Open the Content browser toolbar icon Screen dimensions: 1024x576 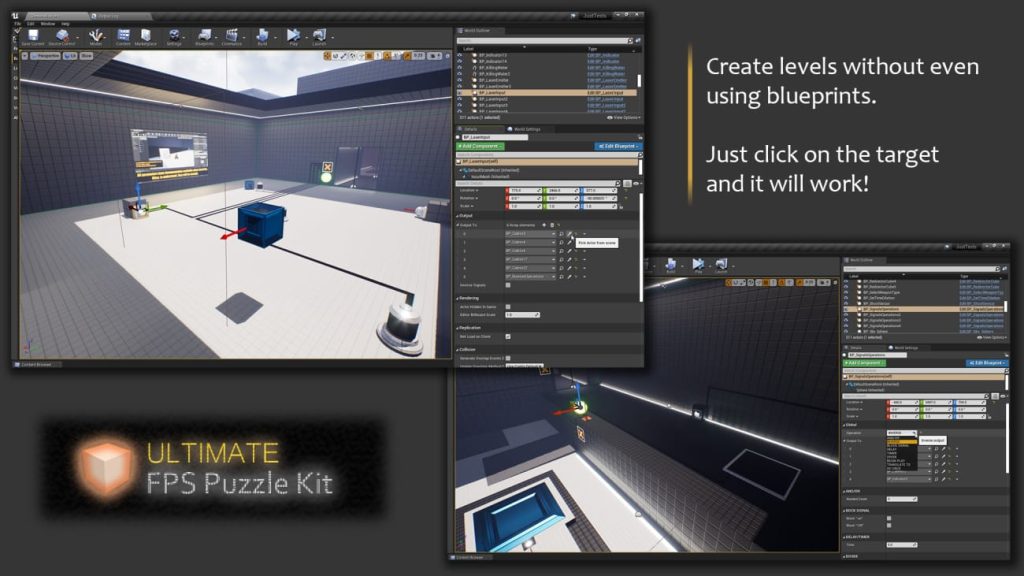click(123, 37)
